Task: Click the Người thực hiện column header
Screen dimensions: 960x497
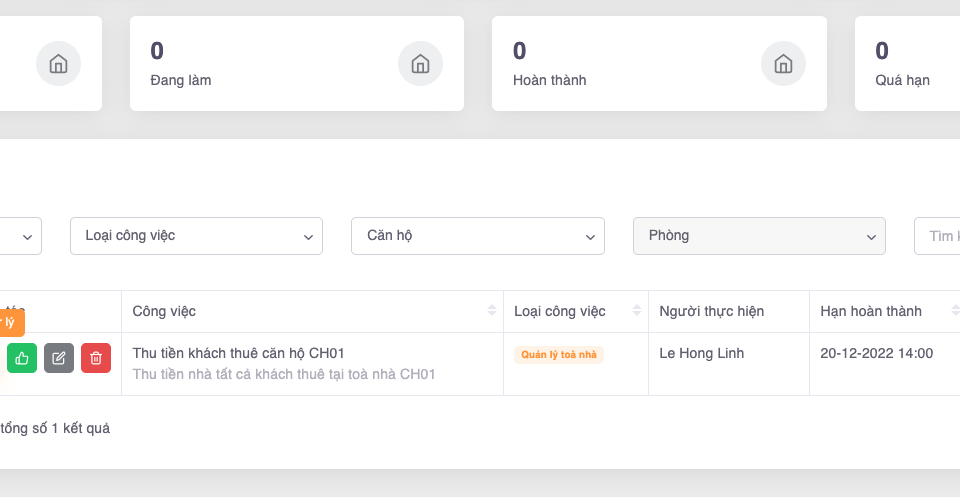Action: (x=711, y=311)
